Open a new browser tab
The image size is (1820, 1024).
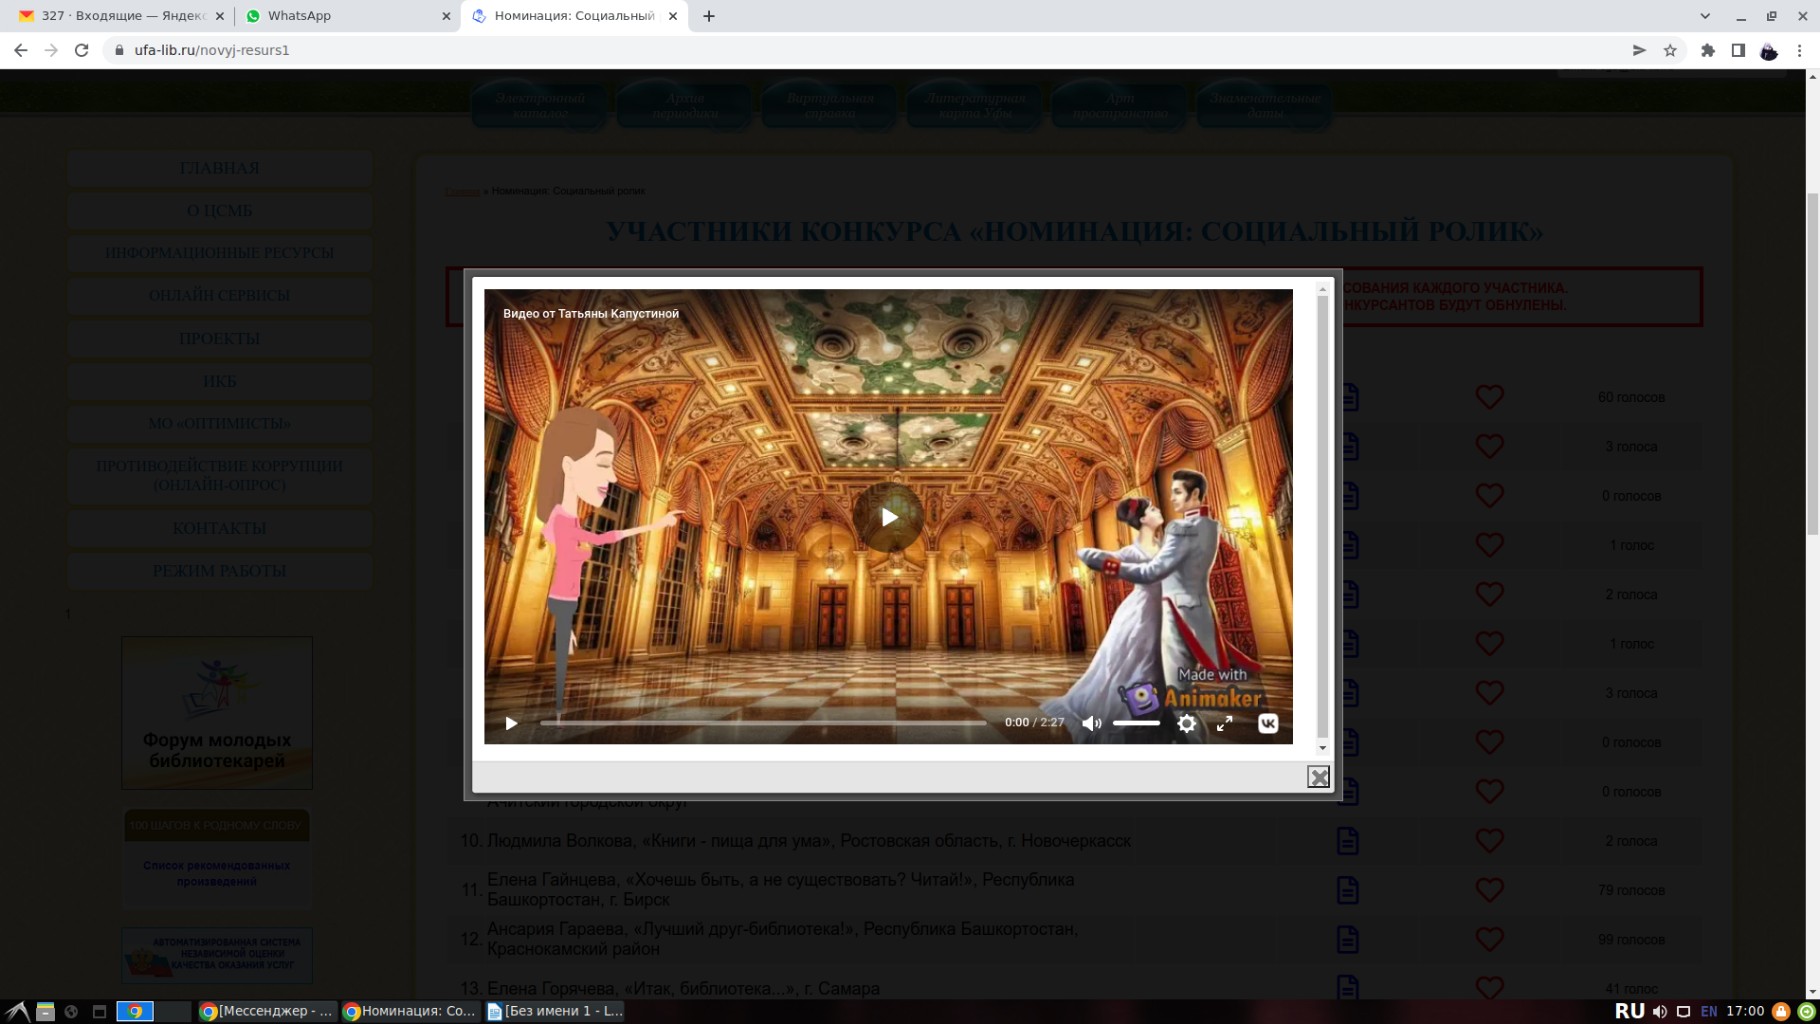pyautogui.click(x=709, y=16)
